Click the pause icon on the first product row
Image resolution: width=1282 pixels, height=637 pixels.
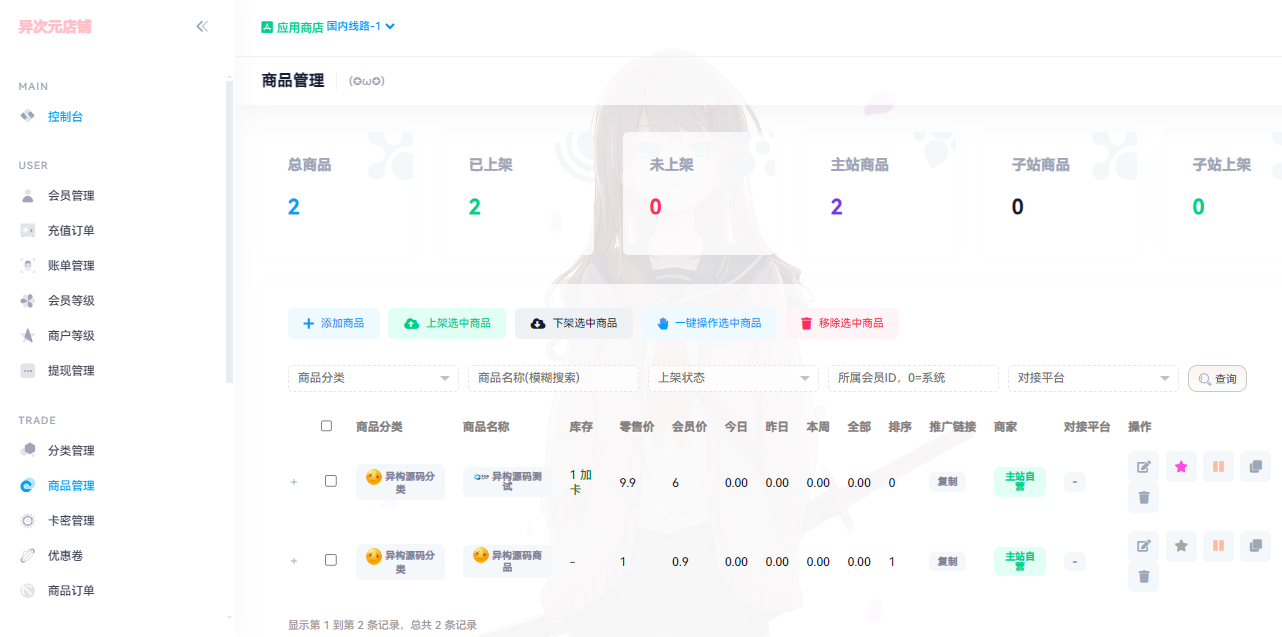1218,466
